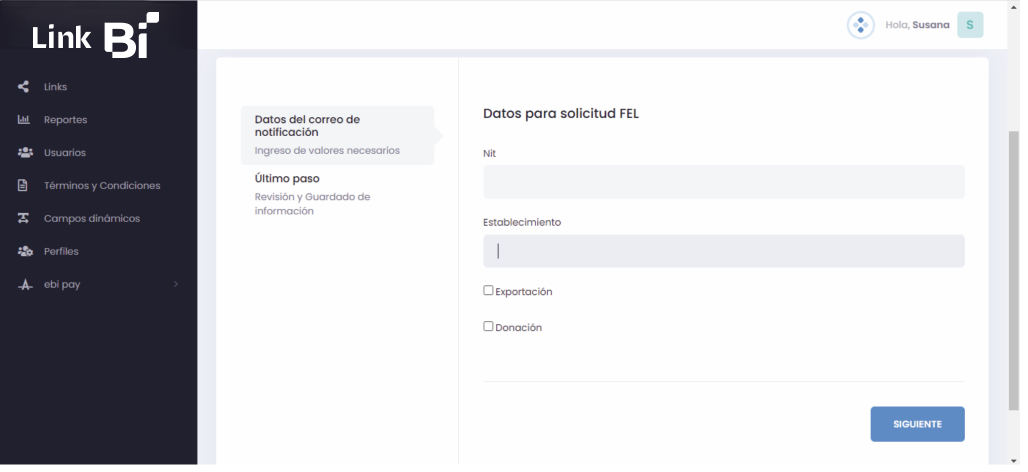Click the Hola, Susana user greeting

[x=917, y=25]
